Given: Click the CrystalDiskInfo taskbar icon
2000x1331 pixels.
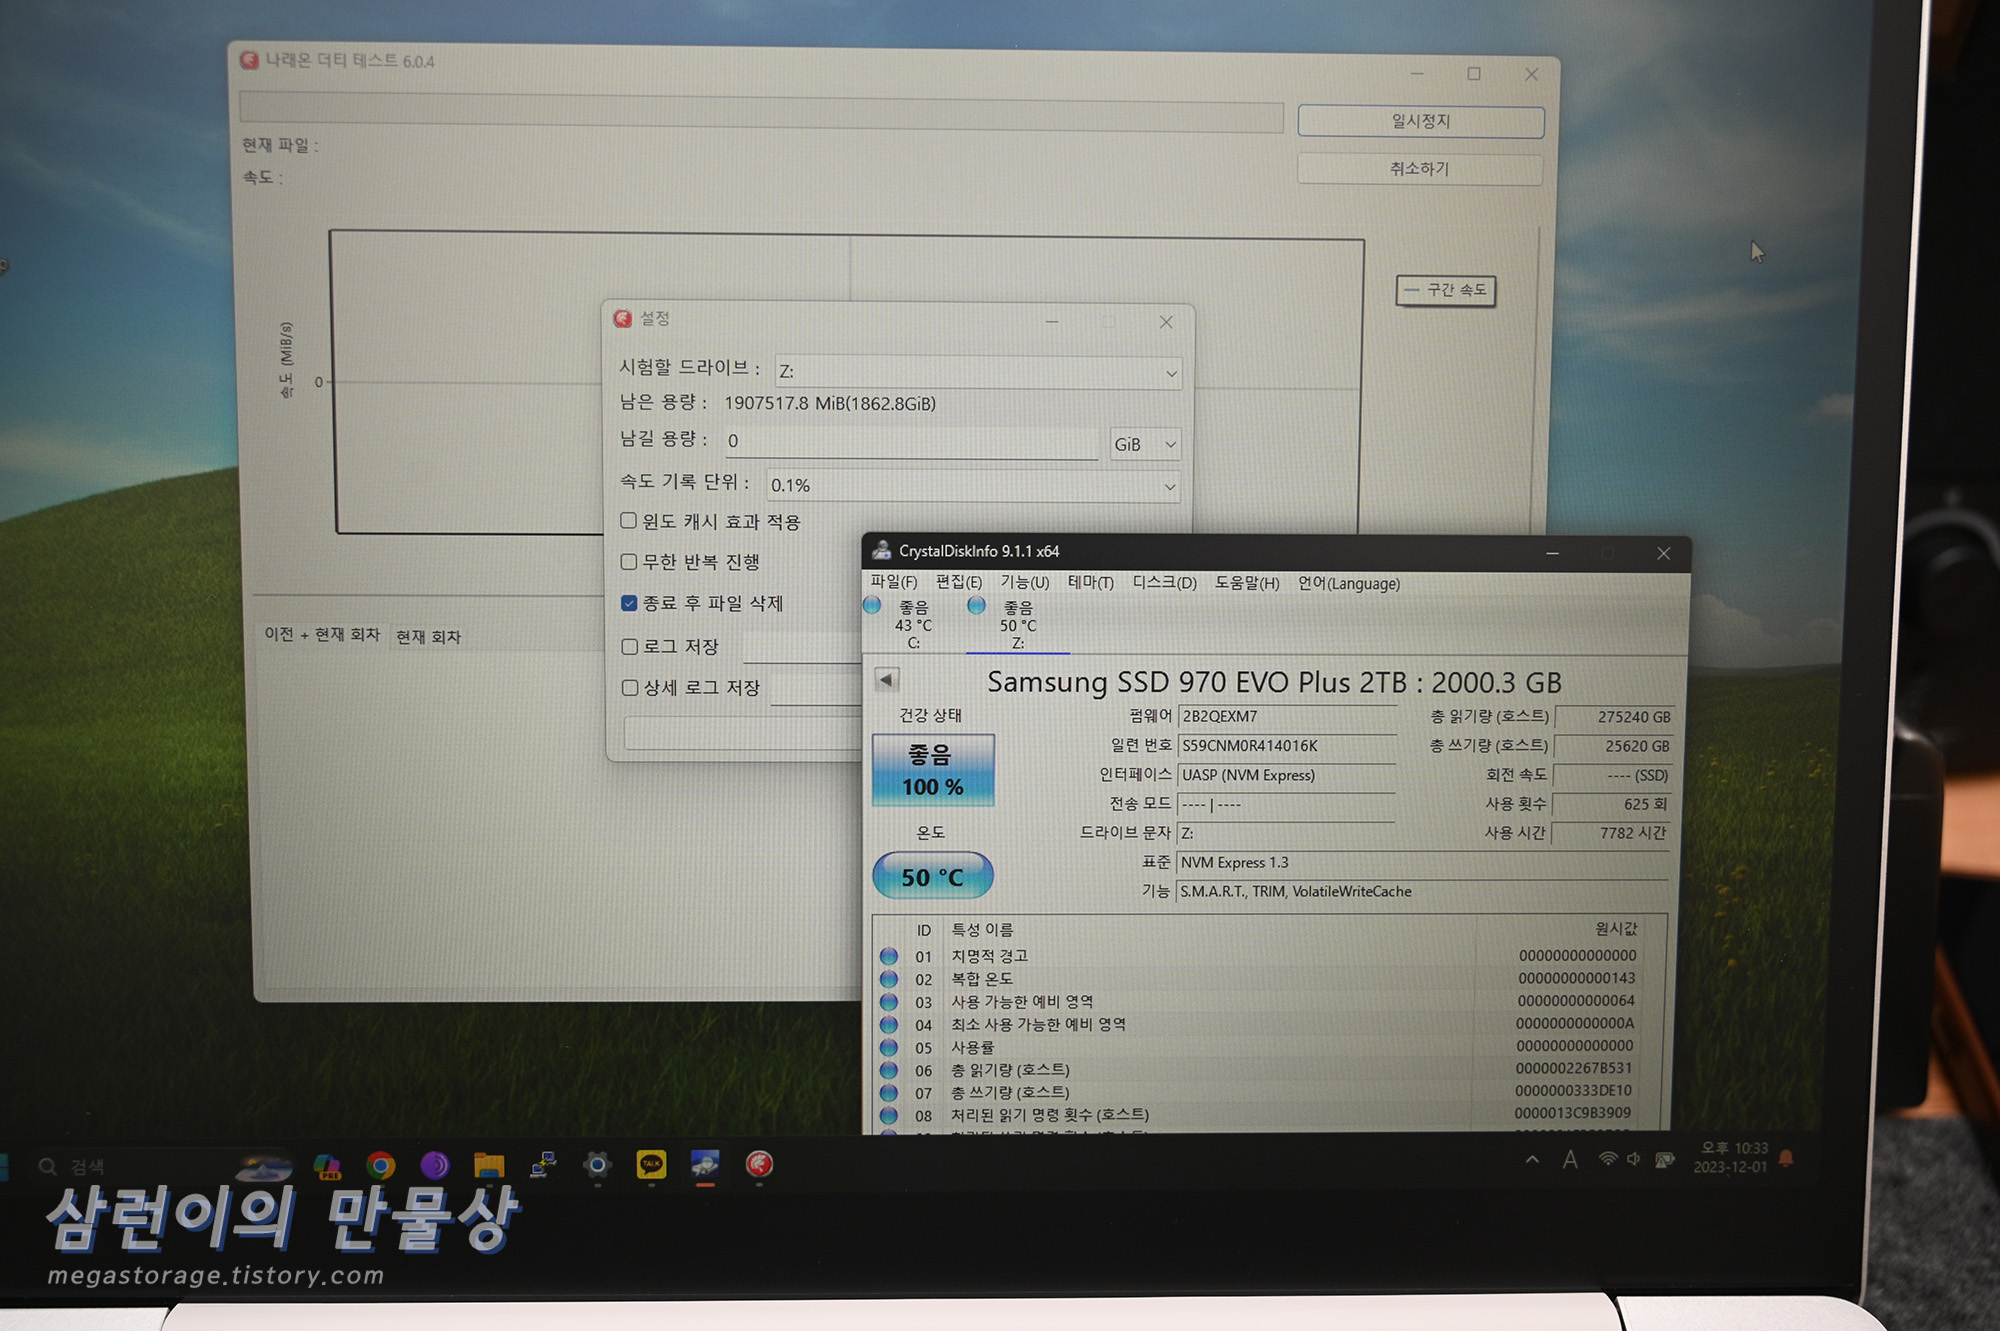Looking at the screenshot, I should 705,1164.
